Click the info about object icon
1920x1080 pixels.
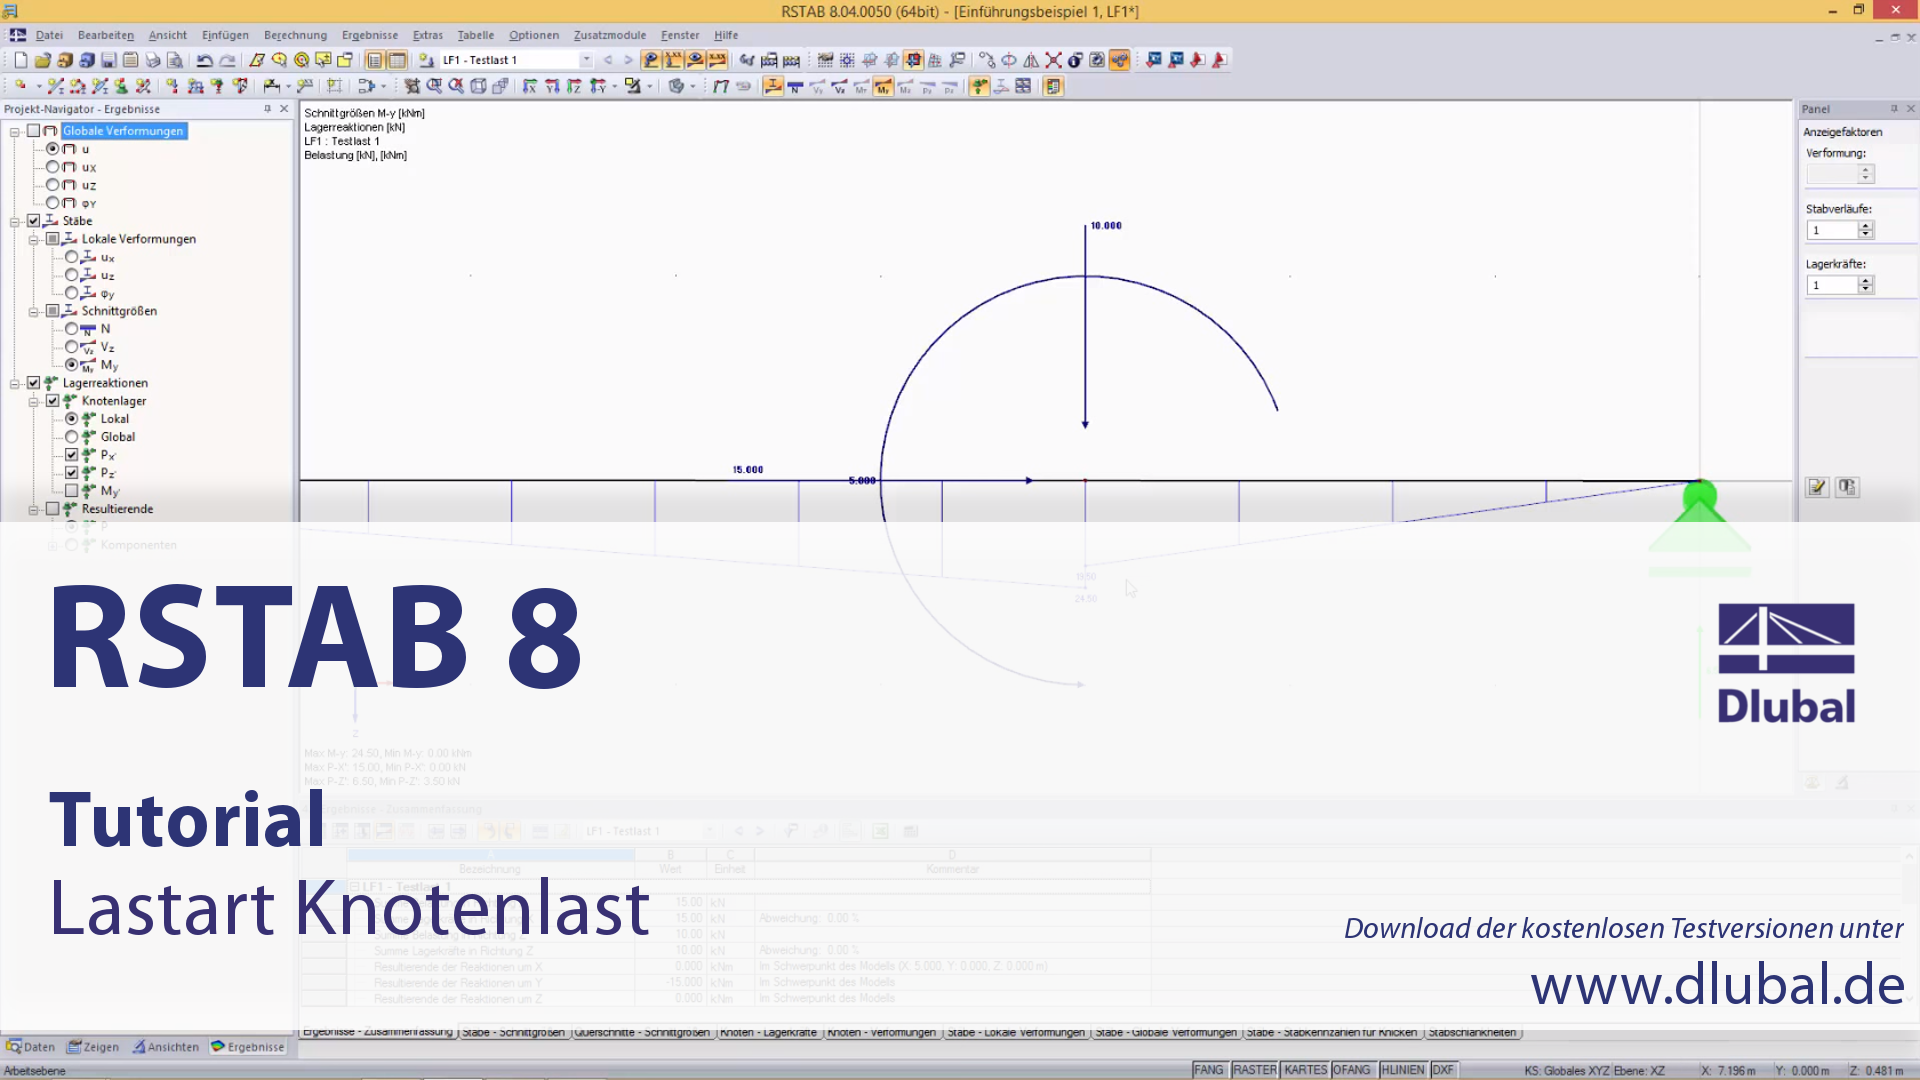pyautogui.click(x=1075, y=60)
